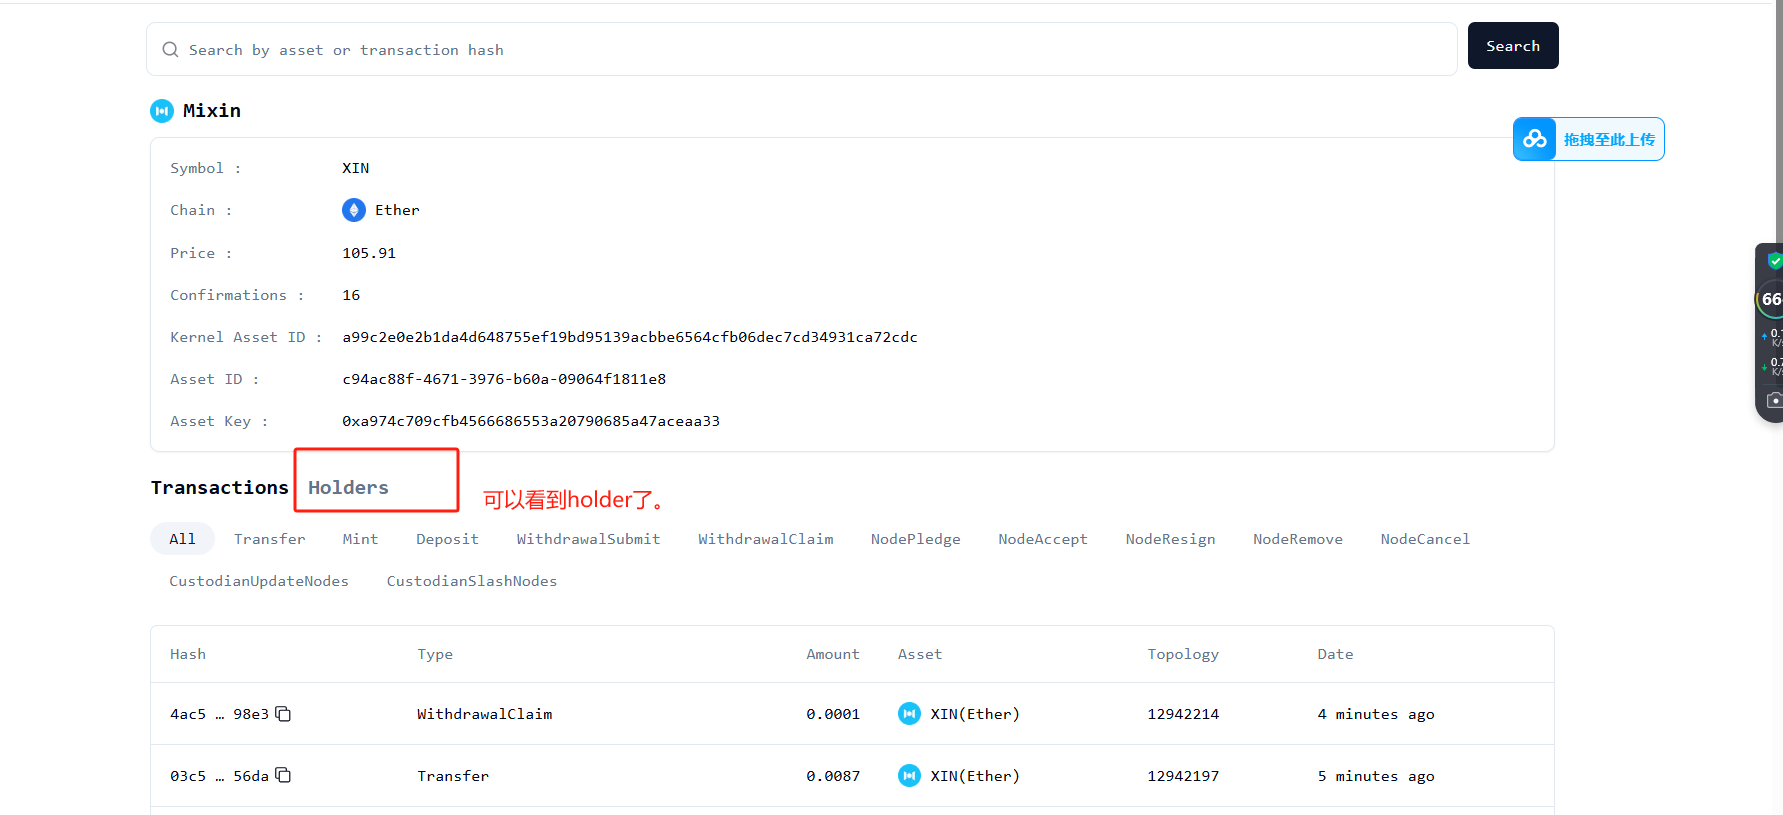Select the All transaction filter
Image resolution: width=1783 pixels, height=815 pixels.
pos(182,539)
